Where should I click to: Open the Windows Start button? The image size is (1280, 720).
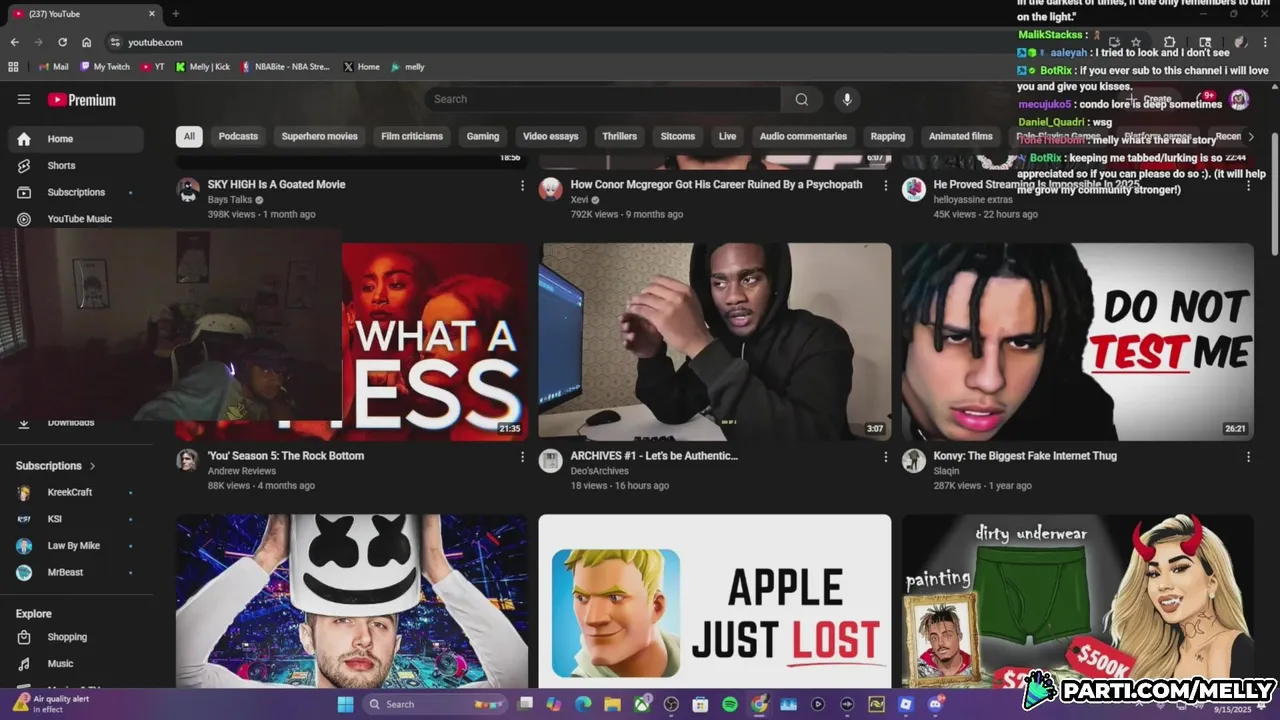pos(345,704)
